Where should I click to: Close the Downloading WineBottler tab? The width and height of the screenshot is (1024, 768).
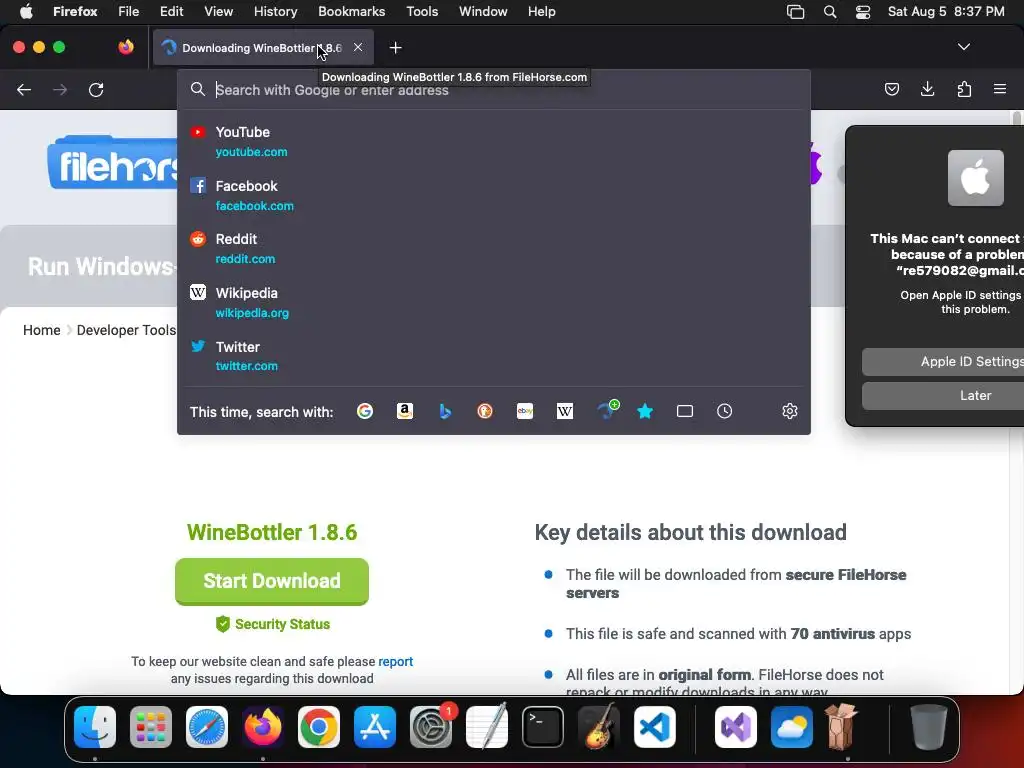click(x=358, y=47)
